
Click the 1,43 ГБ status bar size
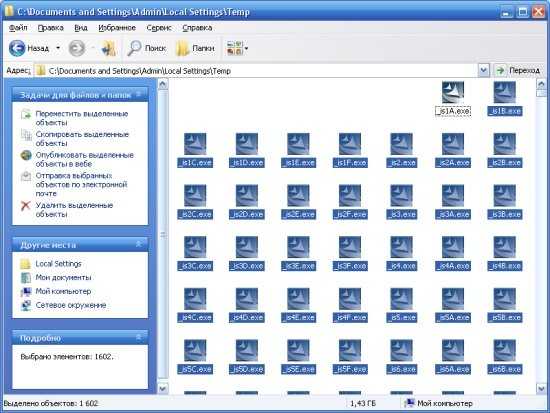coord(363,404)
